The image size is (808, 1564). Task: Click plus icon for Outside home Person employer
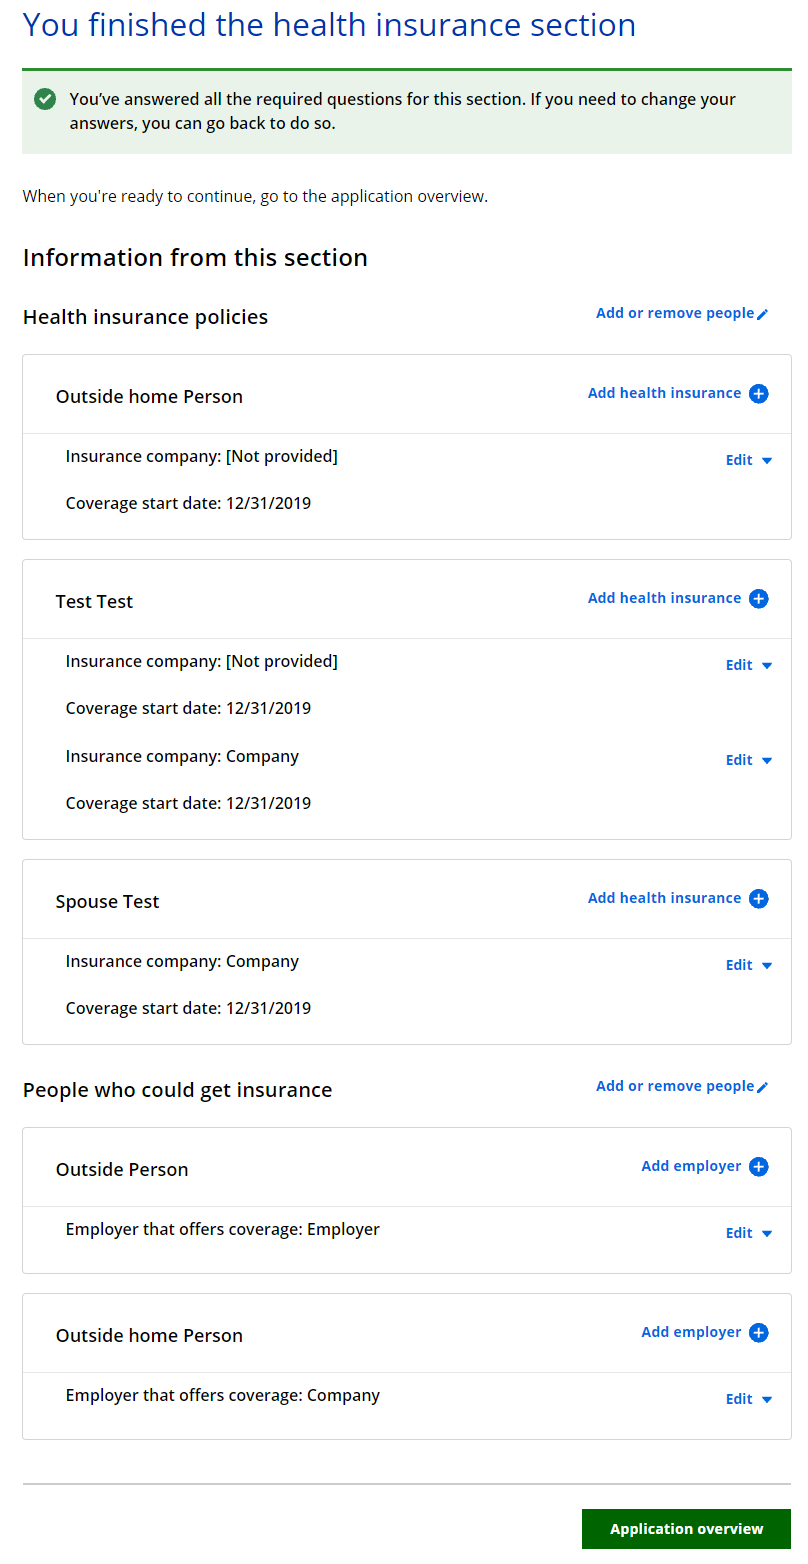[759, 1333]
